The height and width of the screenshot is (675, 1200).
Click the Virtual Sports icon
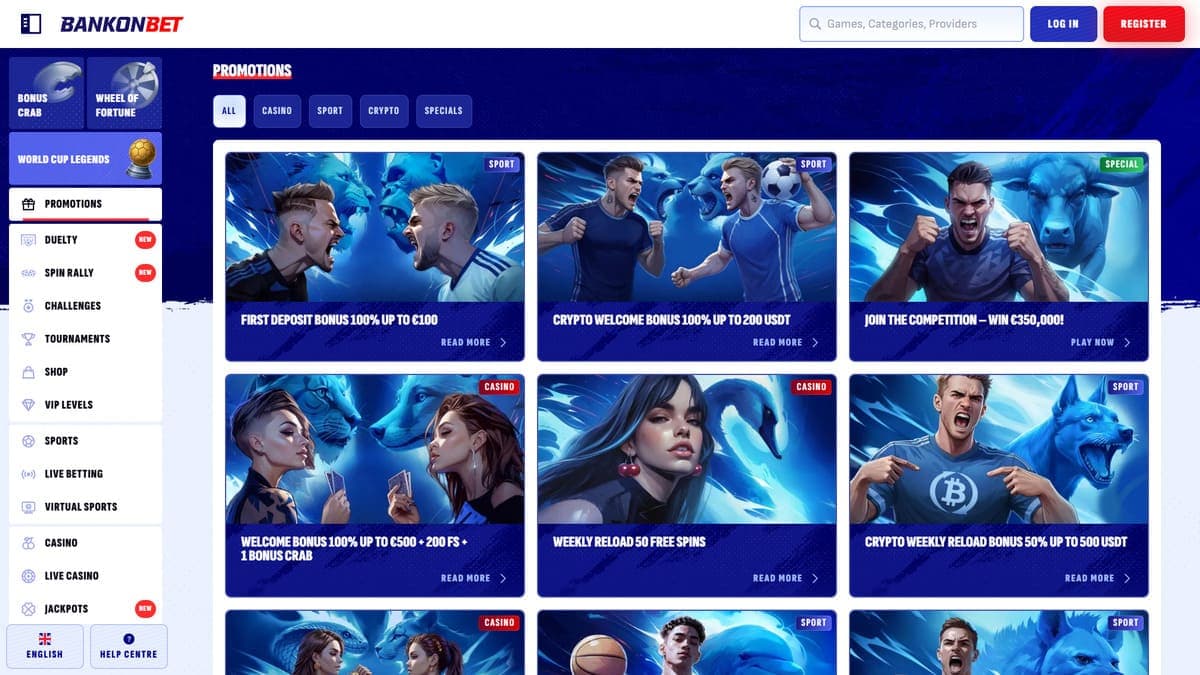pos(28,507)
